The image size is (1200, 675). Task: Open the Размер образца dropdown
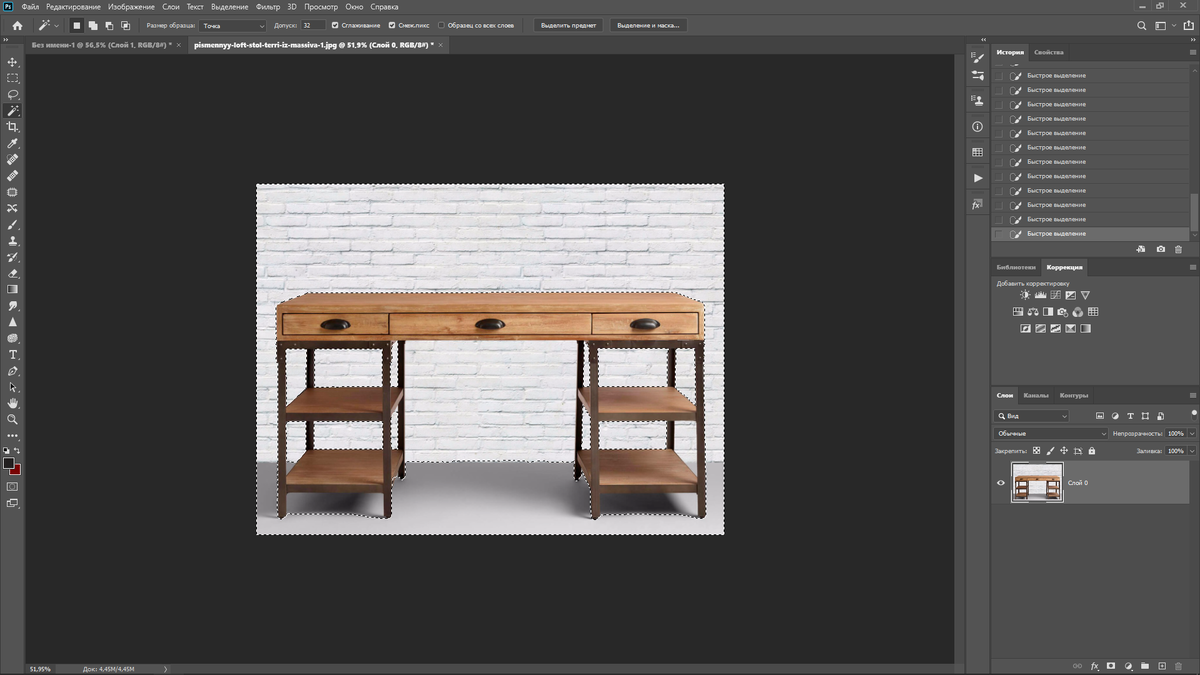click(233, 25)
